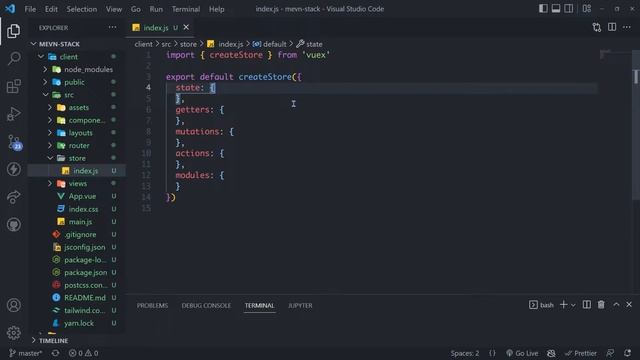Open the Search view in activity bar
Image resolution: width=640 pixels, height=360 pixels.
[13, 58]
